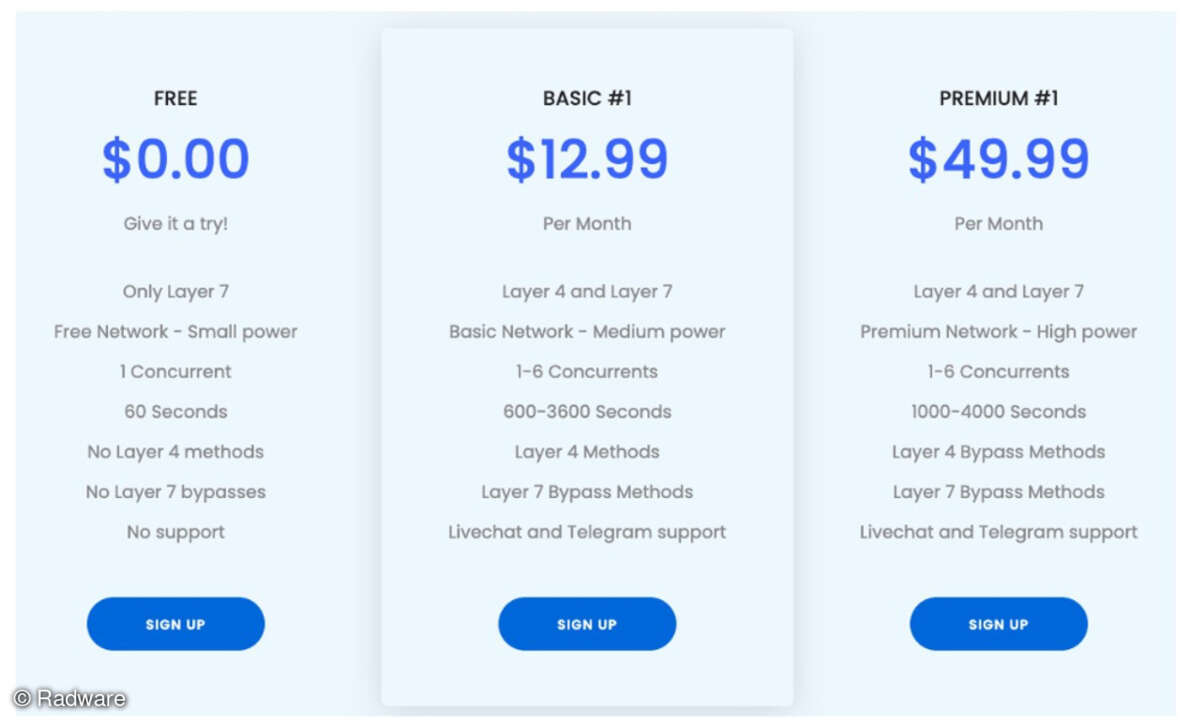This screenshot has height=720, width=1200.
Task: Click 'Only Layer 7' feature line
Action: point(176,292)
